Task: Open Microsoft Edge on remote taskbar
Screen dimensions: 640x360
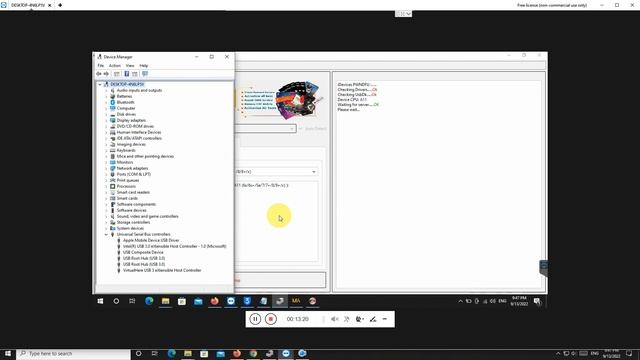Action: point(149,301)
